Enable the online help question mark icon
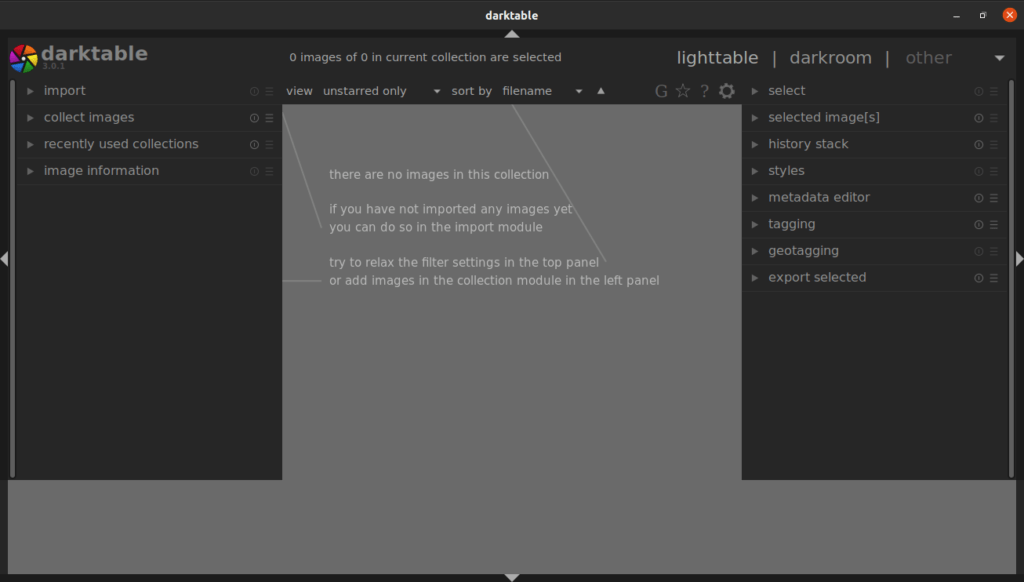Screen dimensions: 1024x582 704,91
